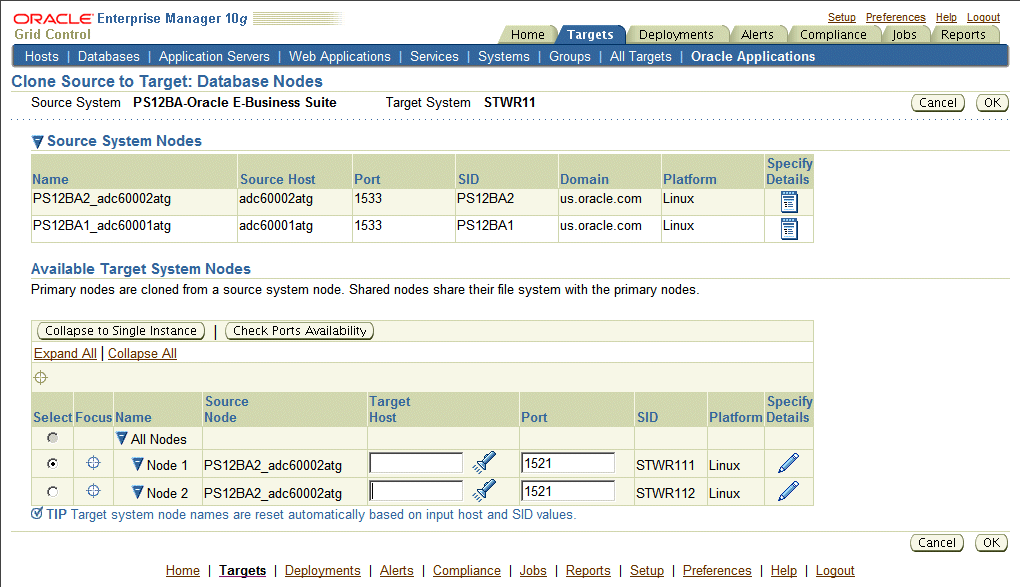
Task: Open Help link in top header
Action: (946, 18)
